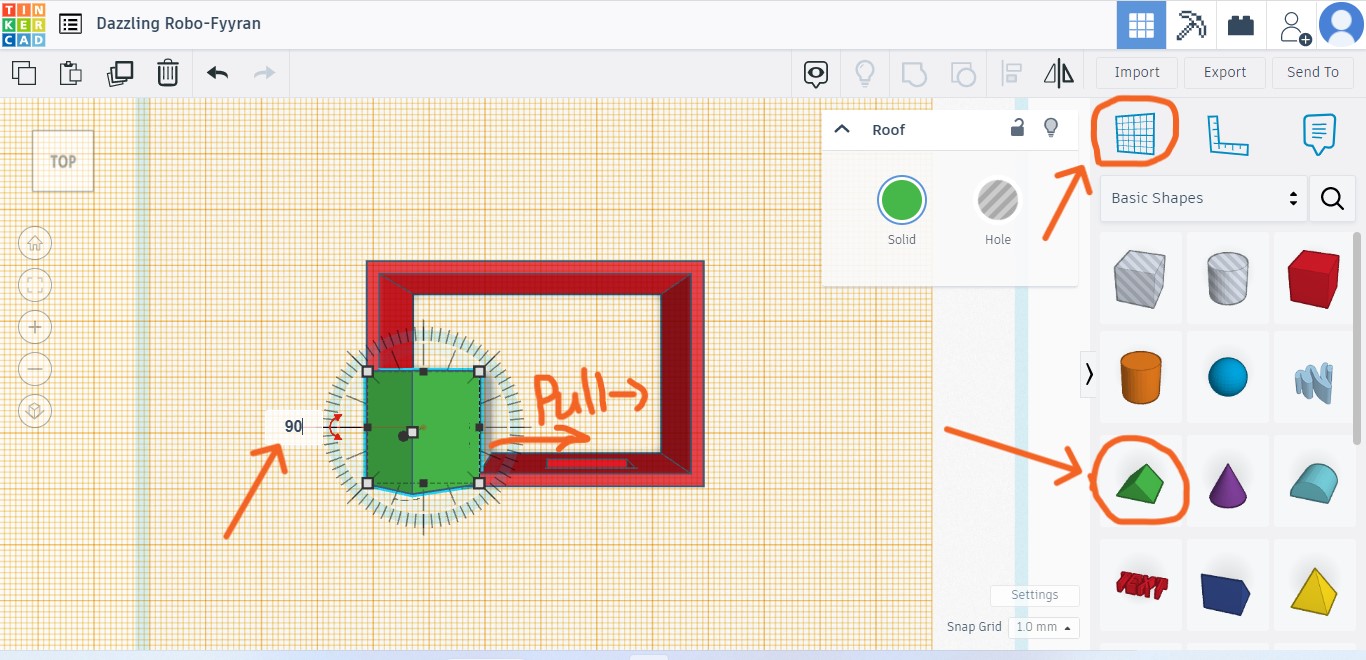Delete selection with the trash icon
Image resolution: width=1366 pixels, height=660 pixels.
[168, 73]
